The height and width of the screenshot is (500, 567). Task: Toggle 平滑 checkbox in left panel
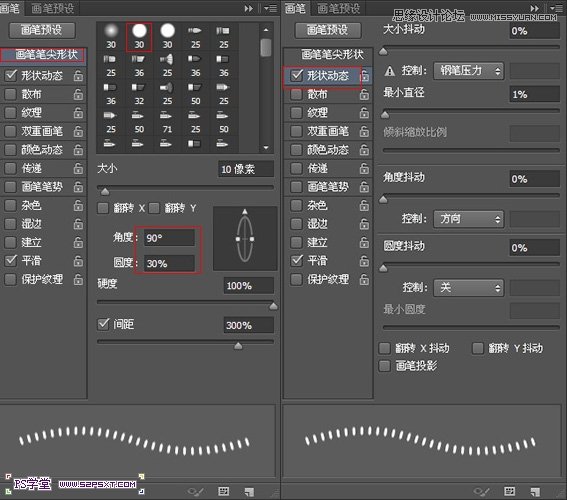click(x=11, y=260)
